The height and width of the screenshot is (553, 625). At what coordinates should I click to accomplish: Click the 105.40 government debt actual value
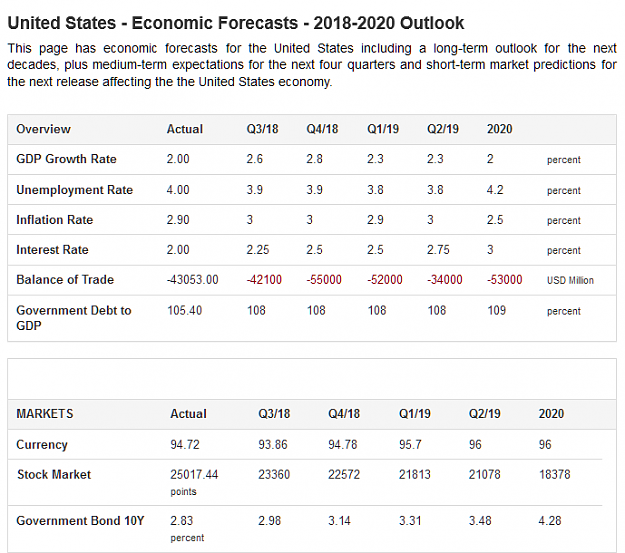pos(185,310)
